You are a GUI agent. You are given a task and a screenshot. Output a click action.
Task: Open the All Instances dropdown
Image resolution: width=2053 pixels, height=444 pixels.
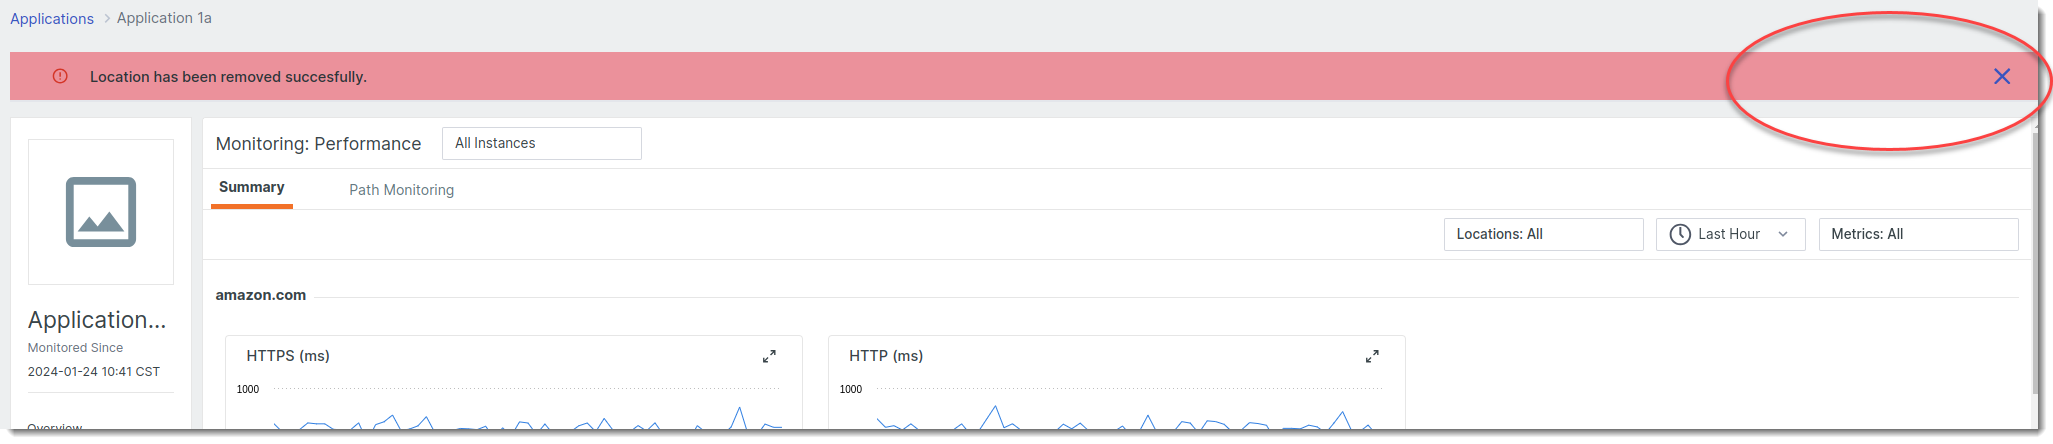pos(541,143)
